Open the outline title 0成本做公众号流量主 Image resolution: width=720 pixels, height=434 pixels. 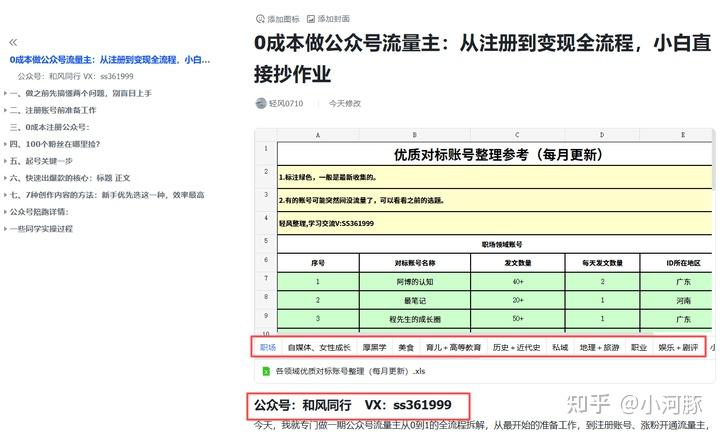pos(110,60)
